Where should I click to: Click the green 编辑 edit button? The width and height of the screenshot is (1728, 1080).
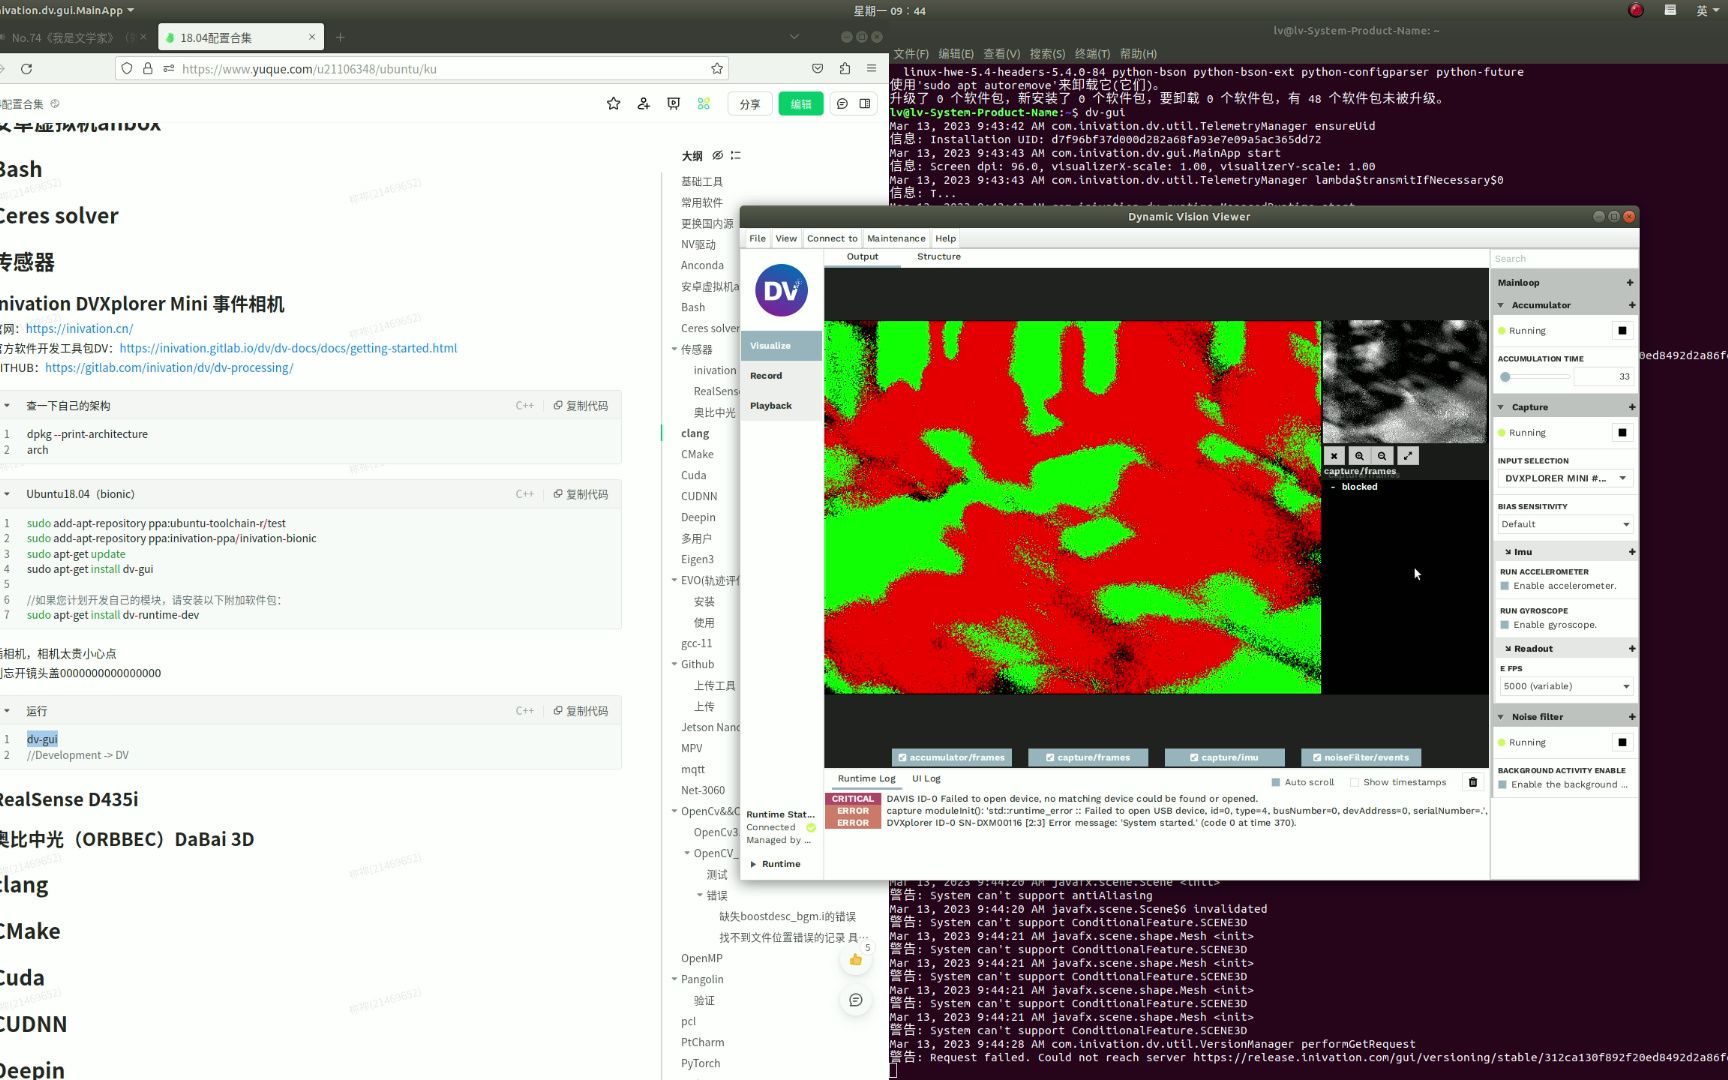(801, 104)
